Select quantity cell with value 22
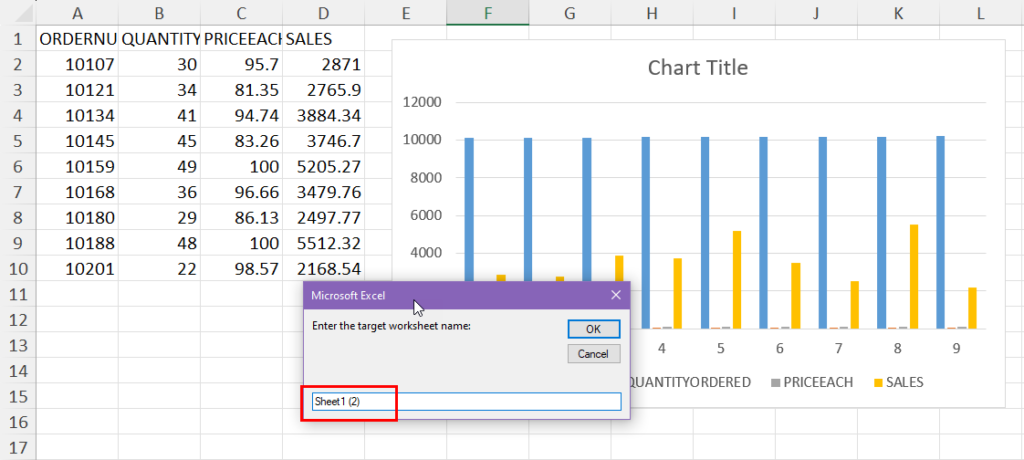 (159, 269)
